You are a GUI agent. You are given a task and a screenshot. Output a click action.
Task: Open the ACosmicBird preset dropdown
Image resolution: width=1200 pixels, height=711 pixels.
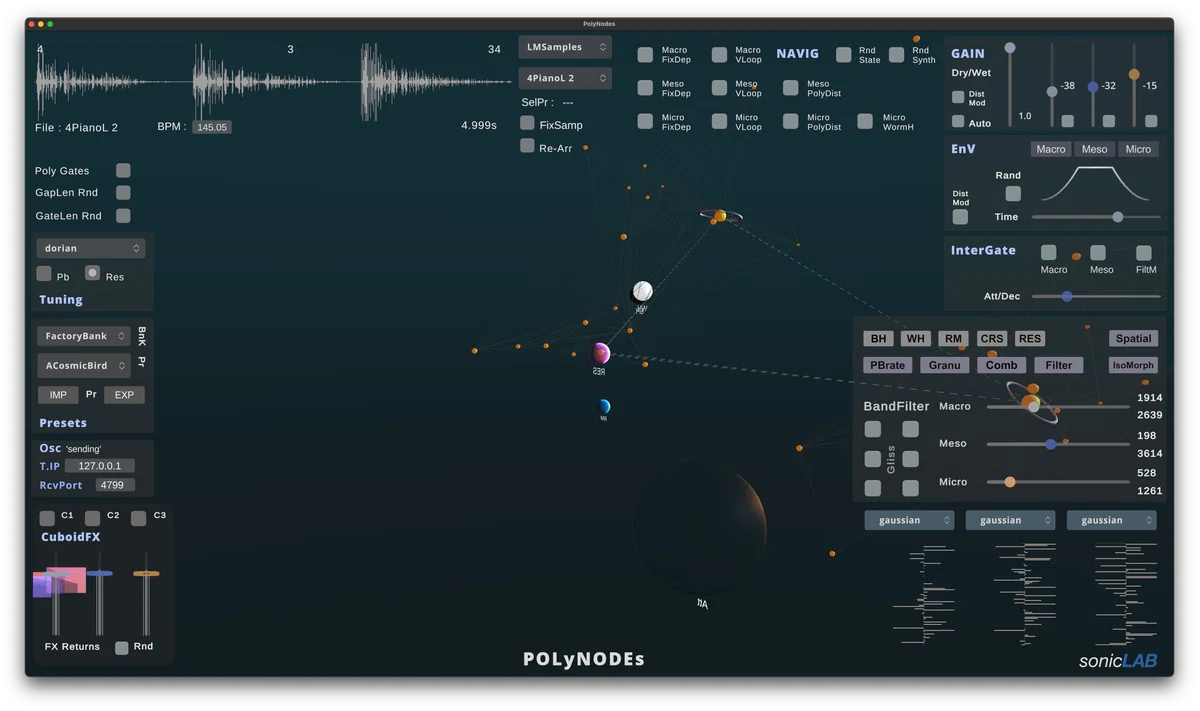coord(84,365)
